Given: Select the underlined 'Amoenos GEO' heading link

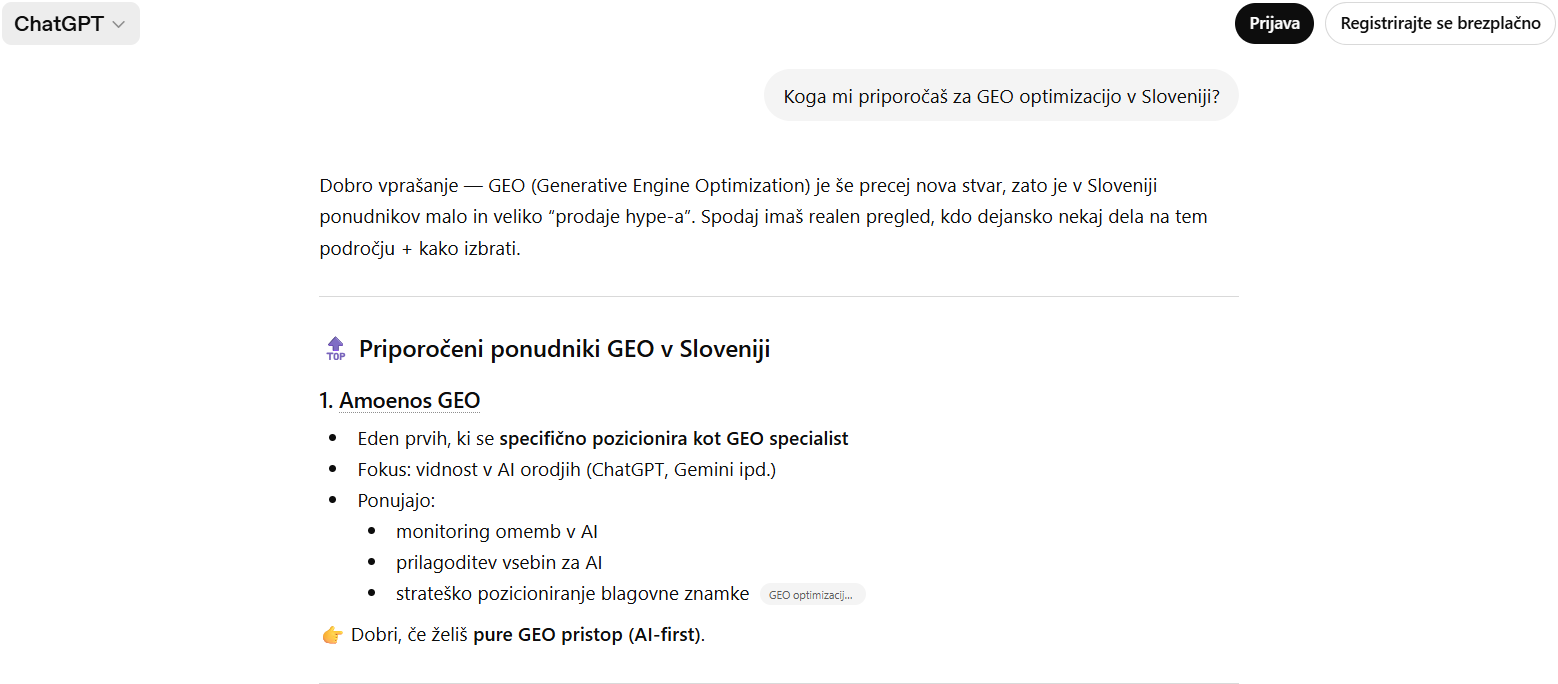Looking at the screenshot, I should click(x=409, y=399).
